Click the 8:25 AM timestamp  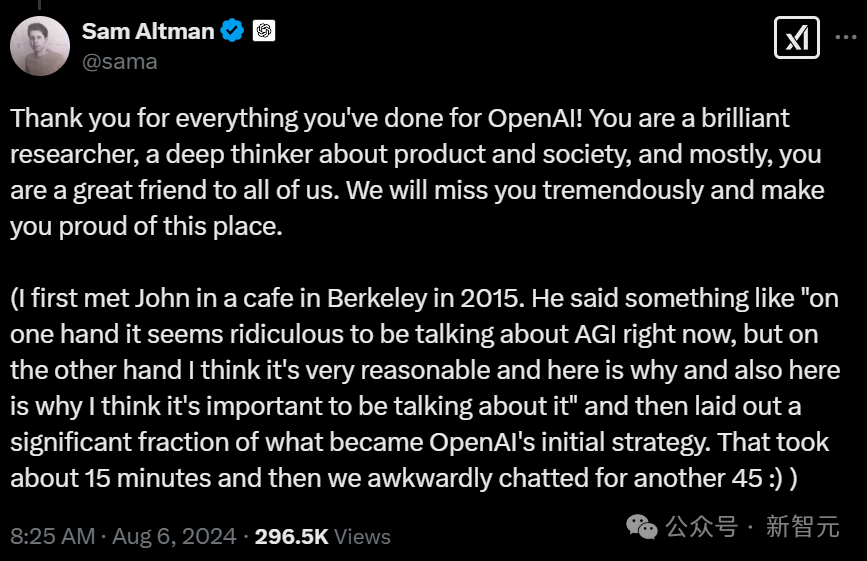tap(53, 537)
